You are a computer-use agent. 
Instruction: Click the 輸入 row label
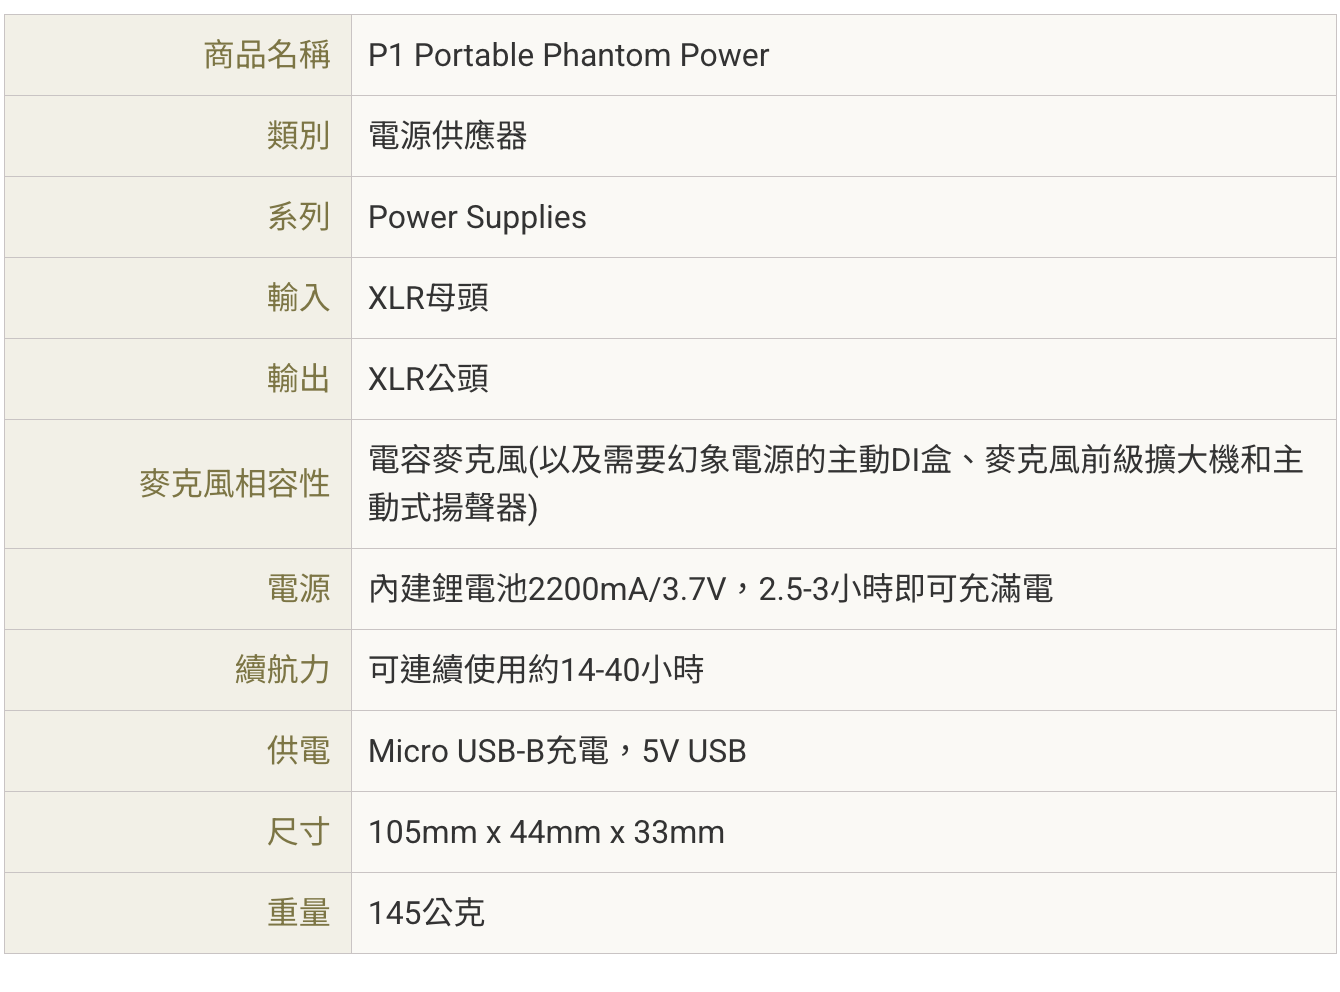coord(298,298)
